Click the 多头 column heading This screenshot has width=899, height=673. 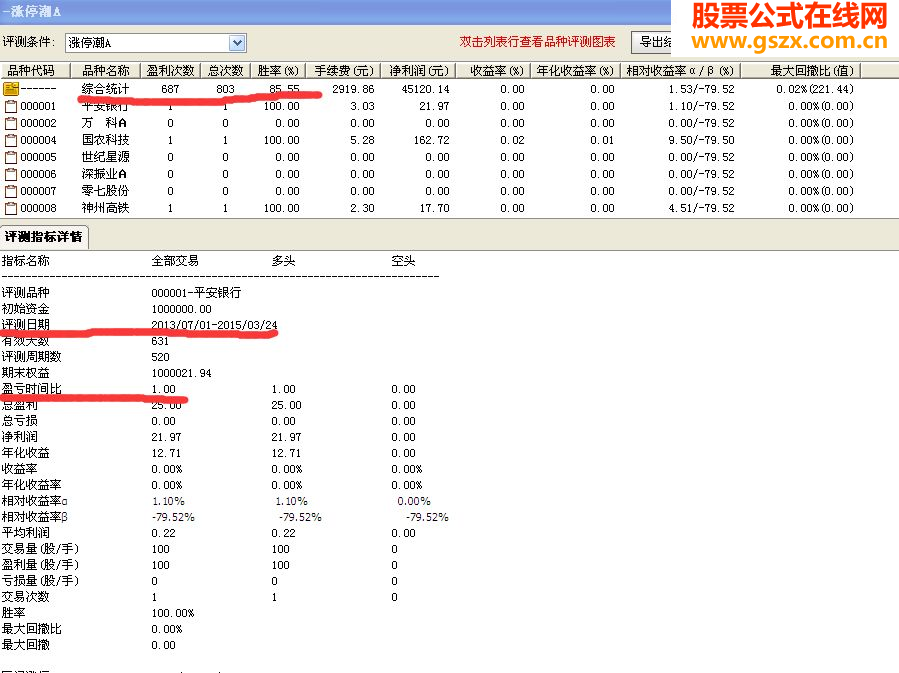[x=283, y=261]
